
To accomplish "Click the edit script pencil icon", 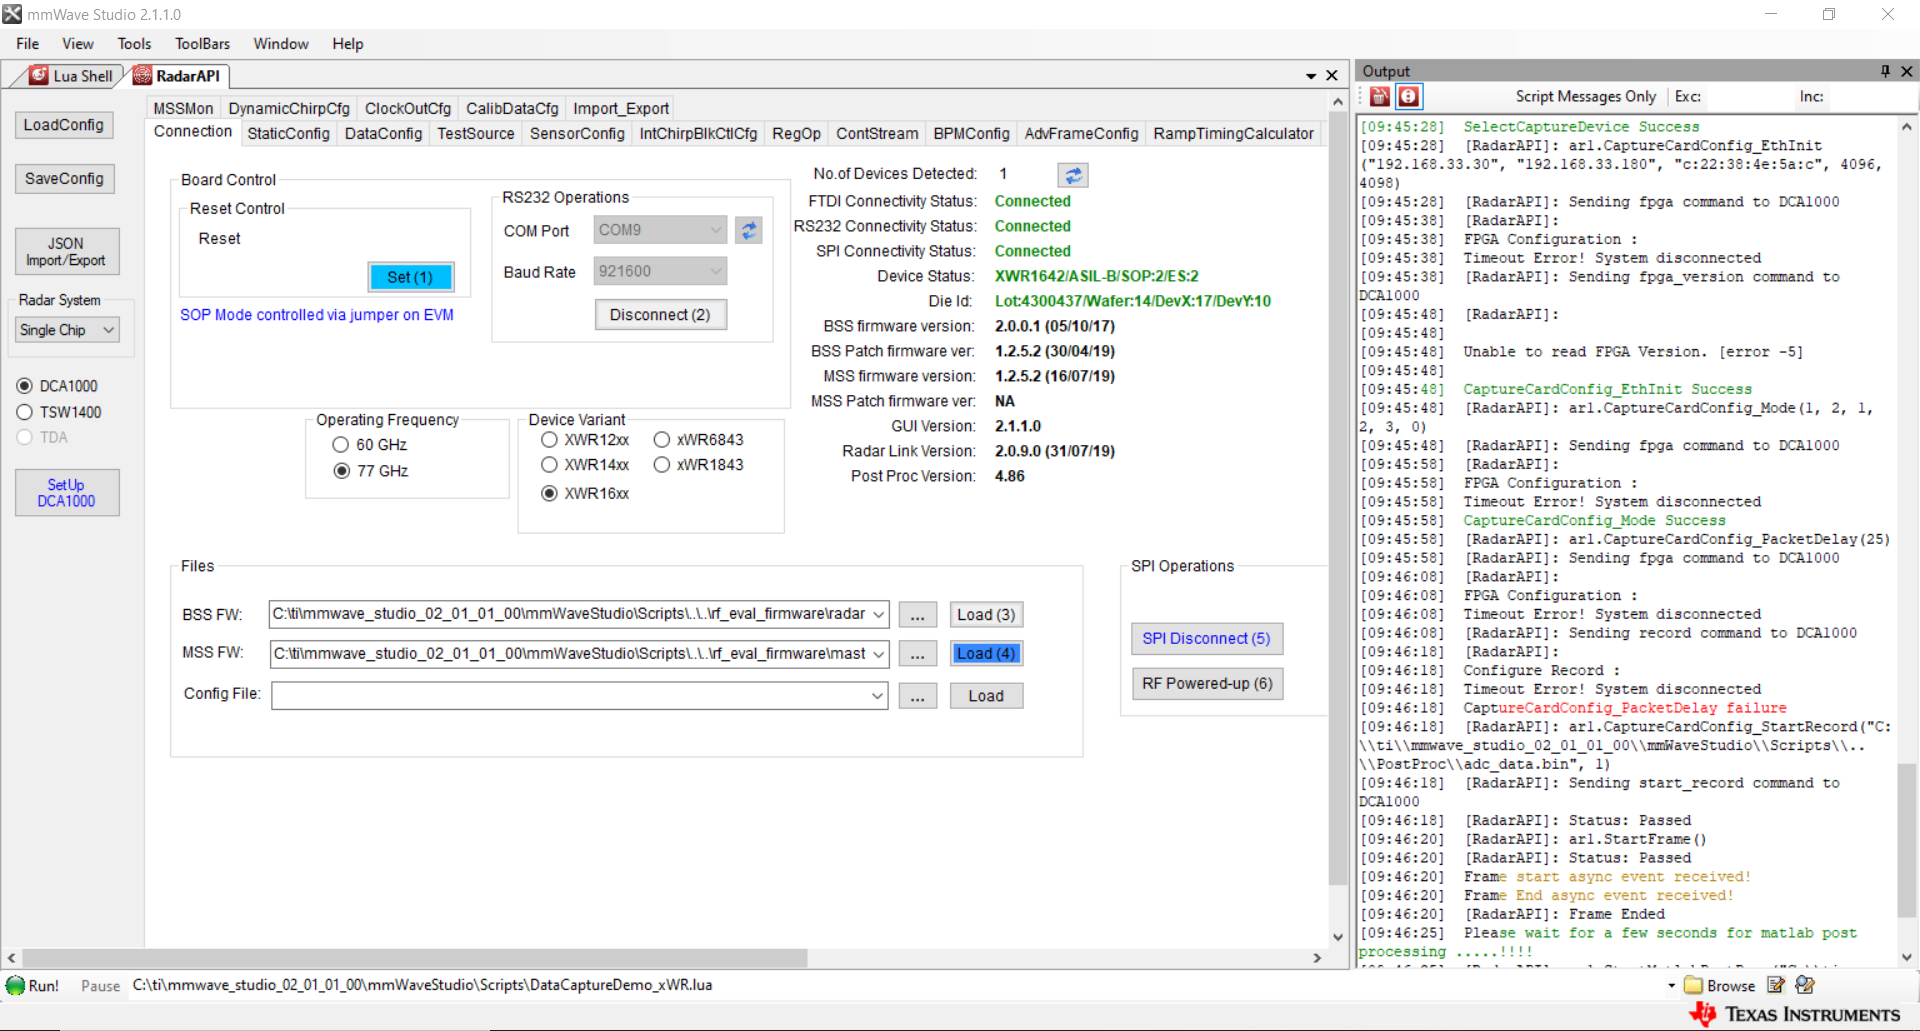I will pos(1776,985).
